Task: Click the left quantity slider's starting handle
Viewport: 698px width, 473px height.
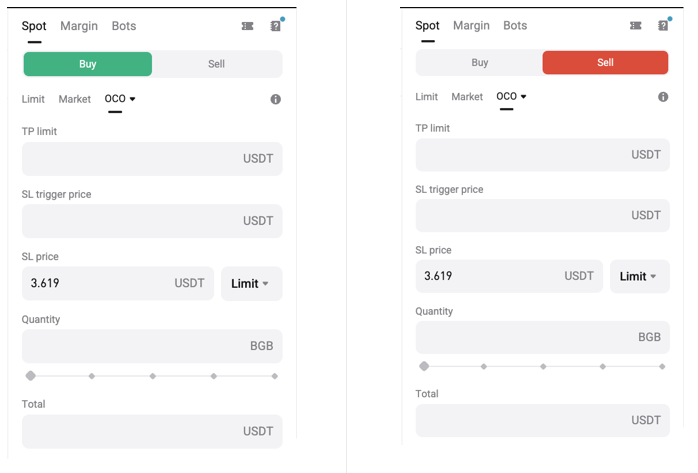Action: [31, 376]
